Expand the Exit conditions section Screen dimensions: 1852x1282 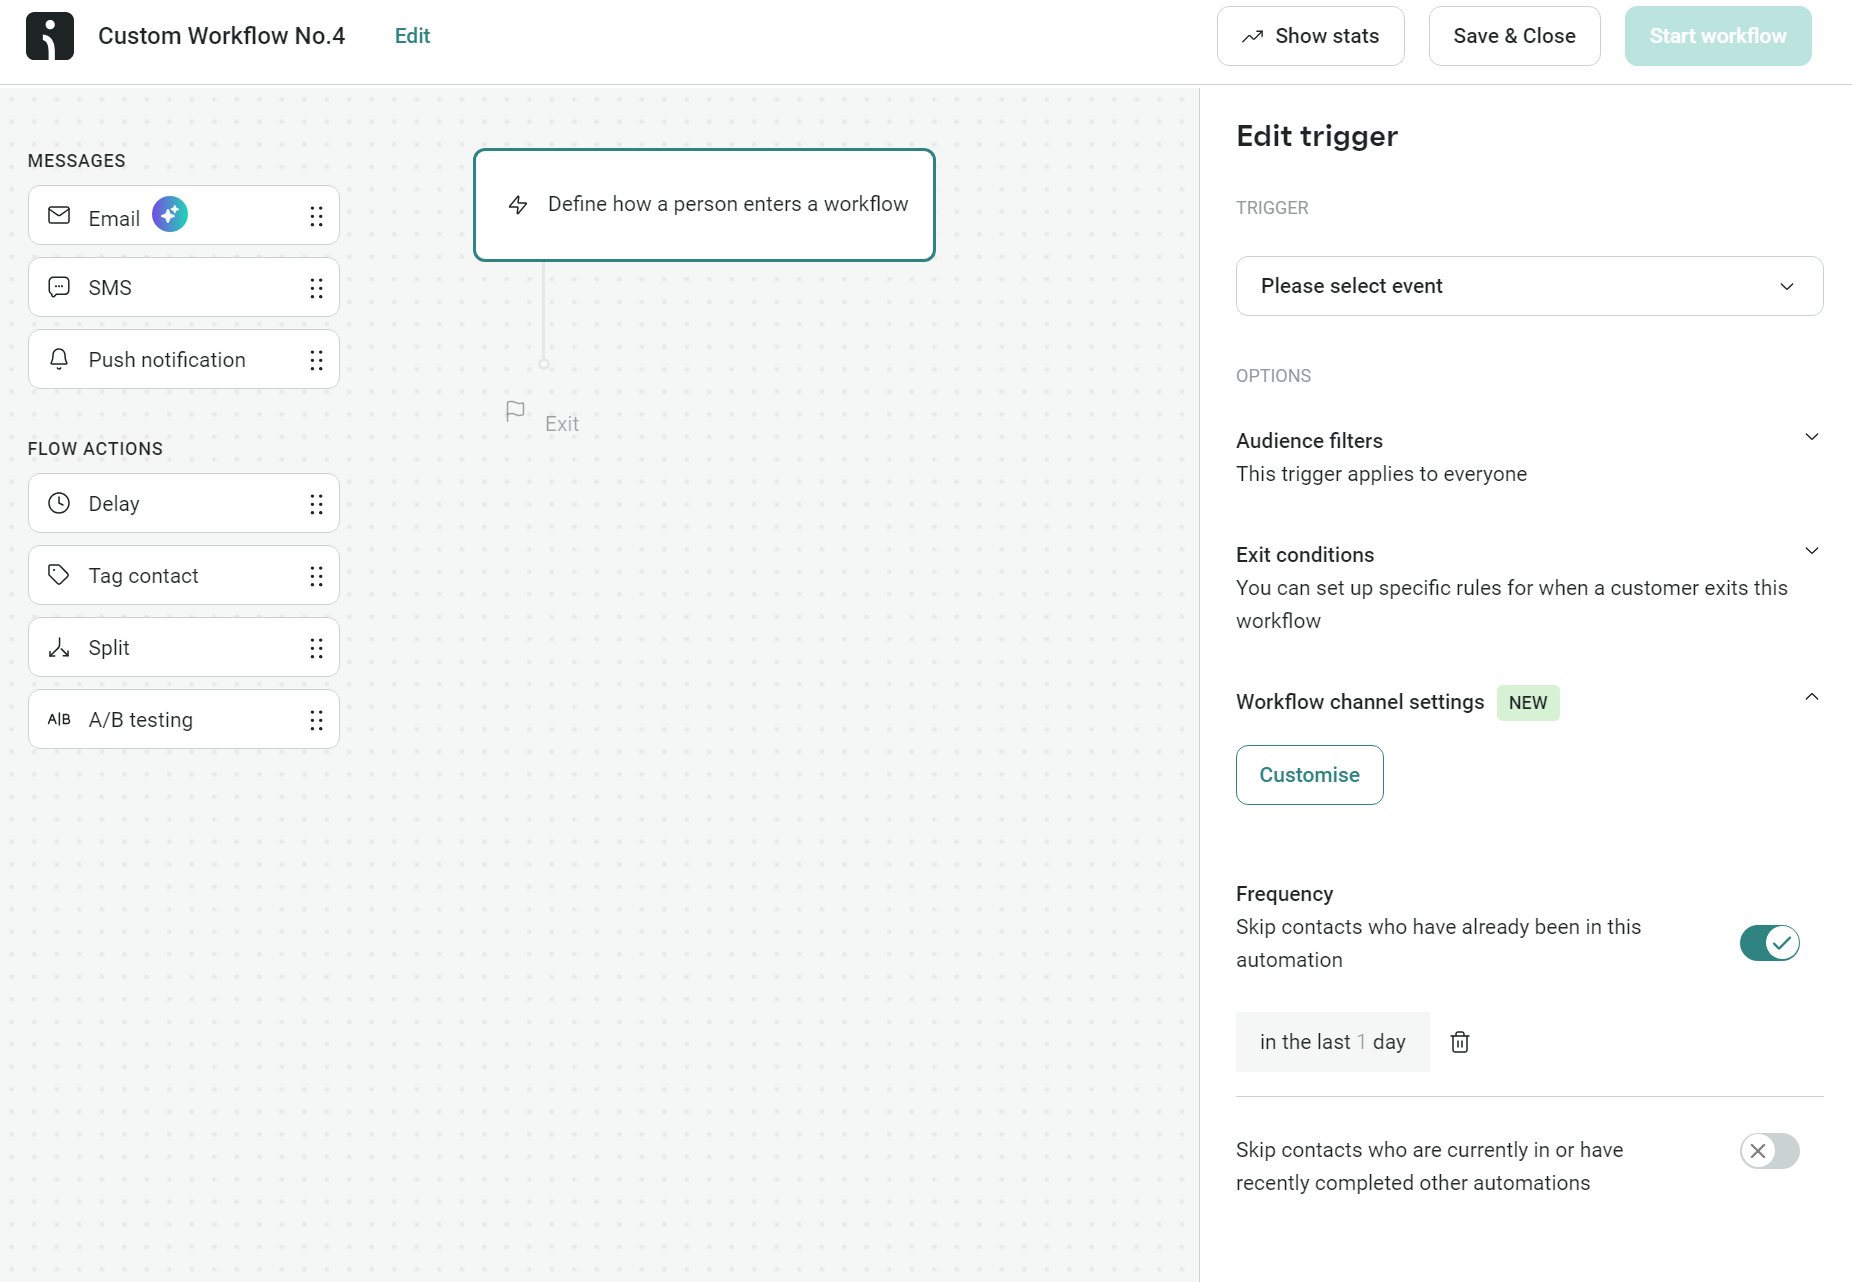click(x=1812, y=551)
